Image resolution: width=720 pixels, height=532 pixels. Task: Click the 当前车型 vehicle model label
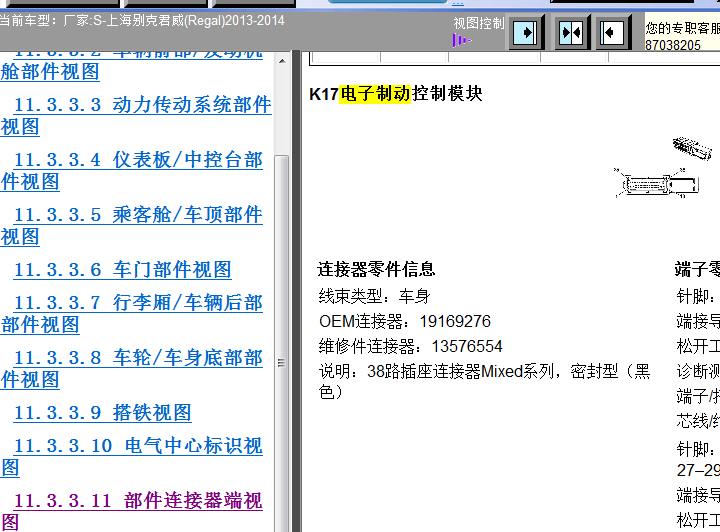[x=142, y=21]
